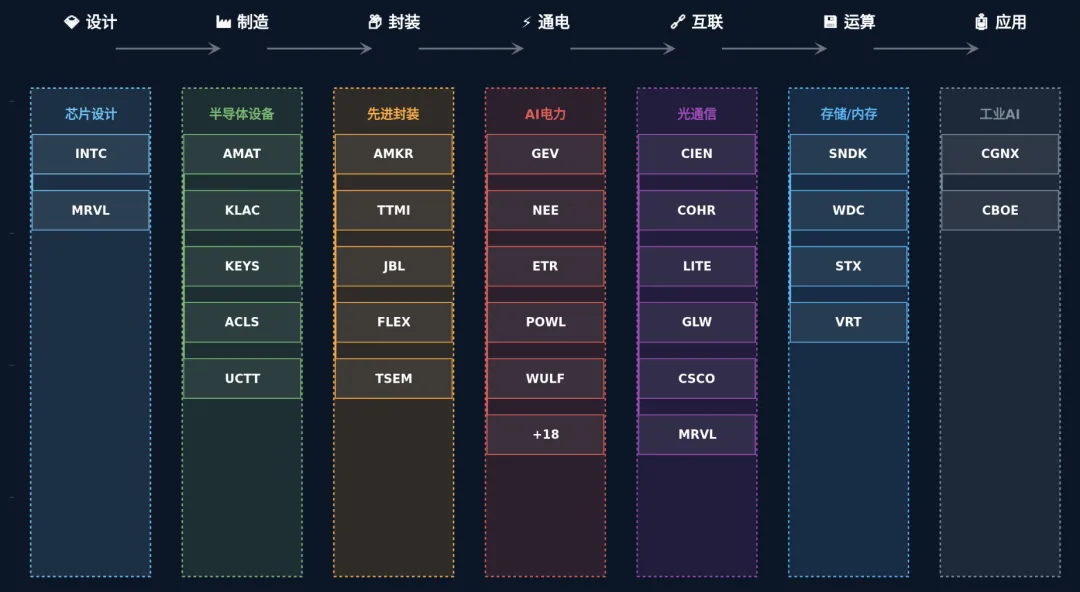Click the 制造 stage label text
1080x592 pixels.
(253, 22)
